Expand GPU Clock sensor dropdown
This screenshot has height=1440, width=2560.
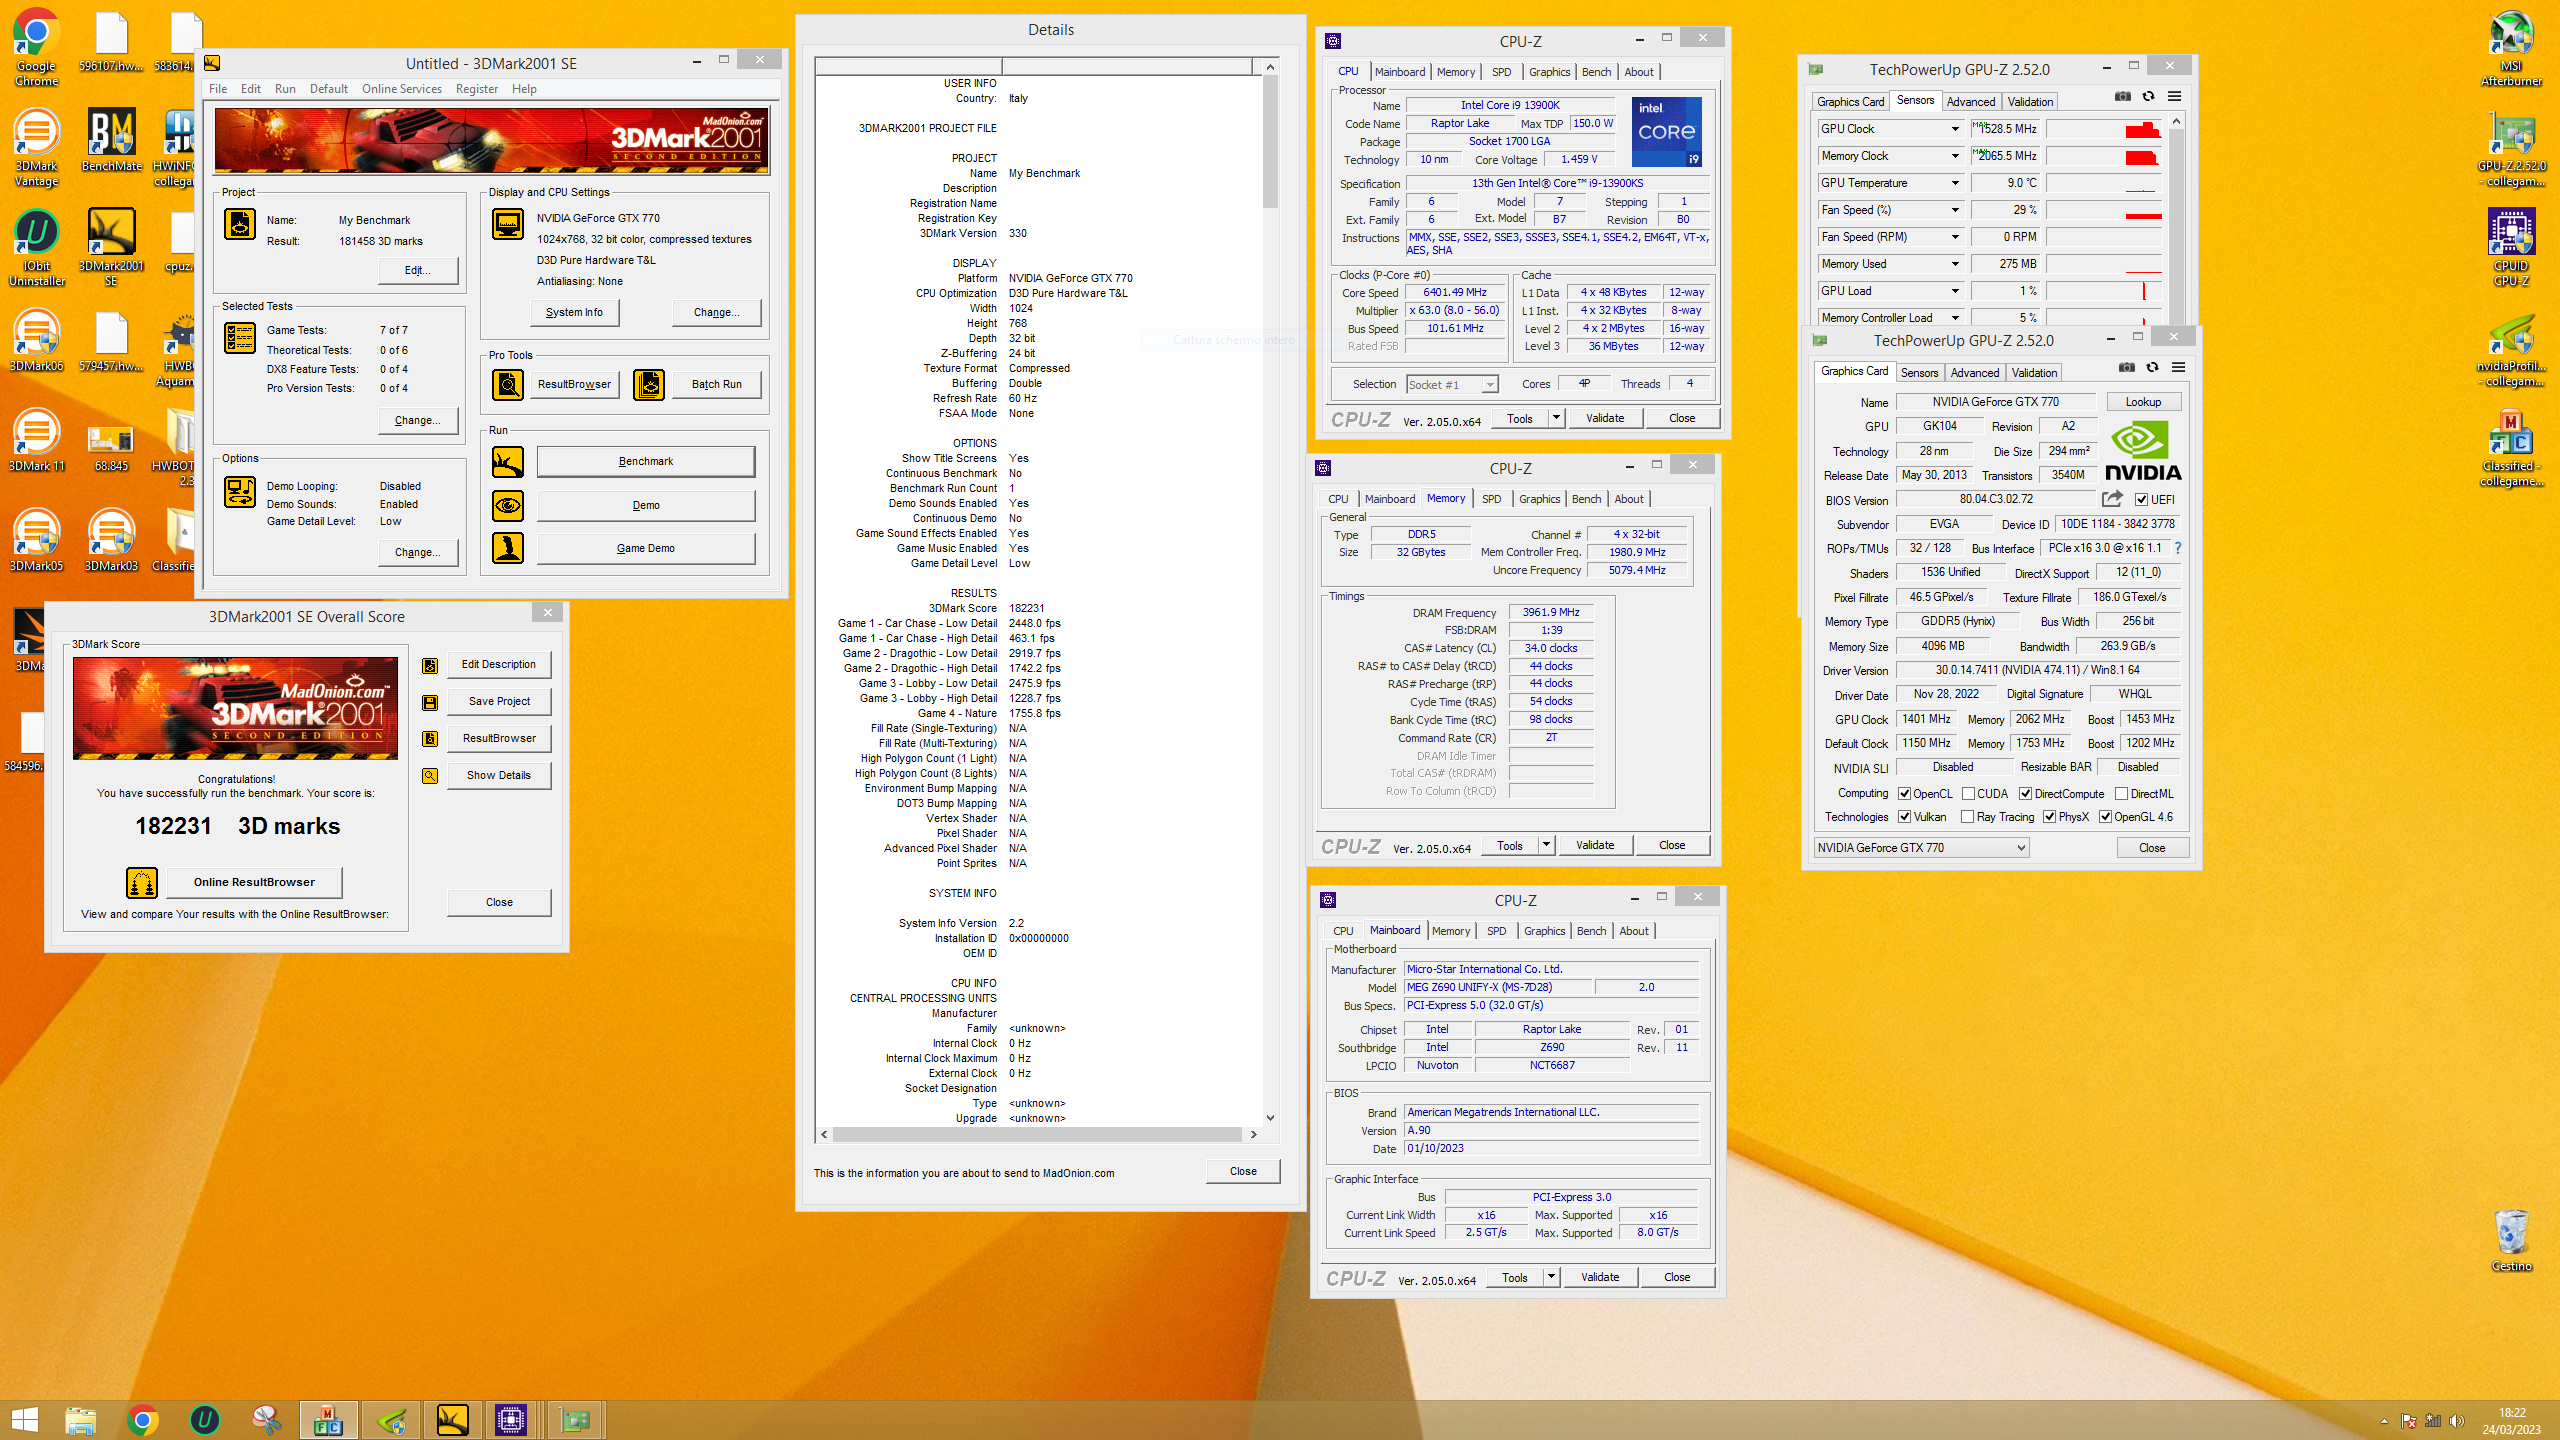tap(1955, 129)
